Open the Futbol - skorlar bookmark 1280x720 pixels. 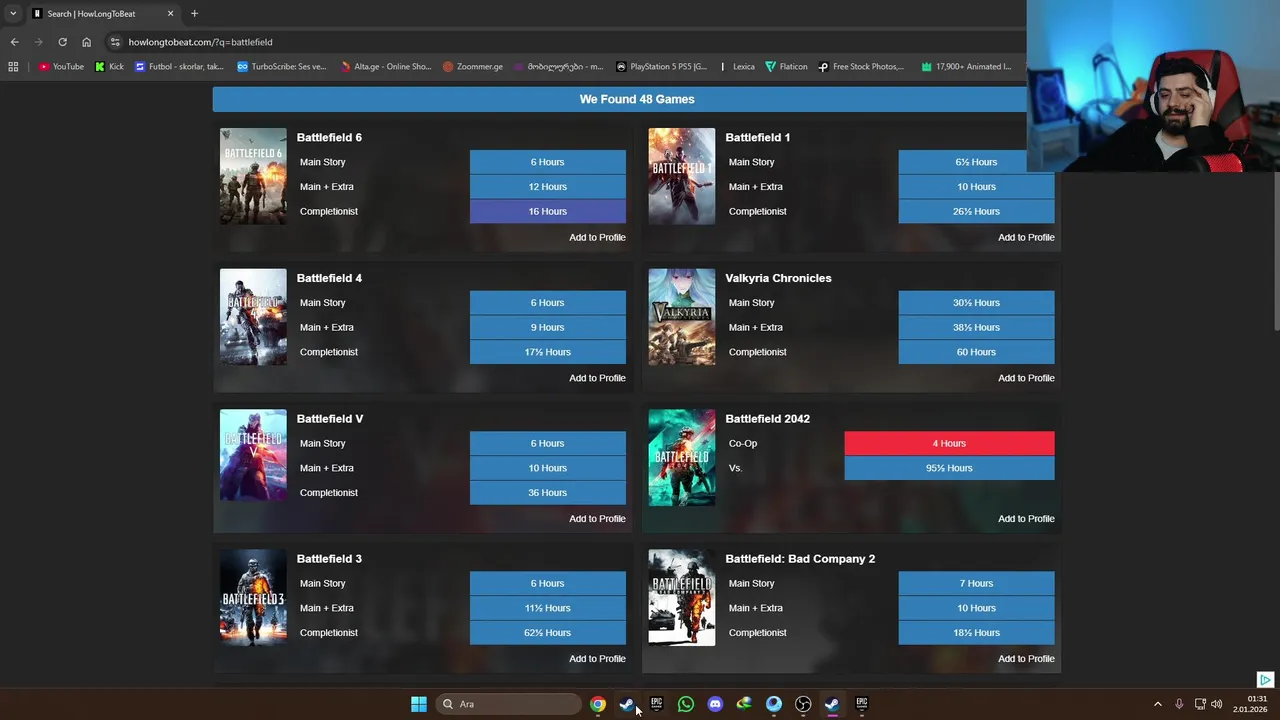click(x=179, y=67)
